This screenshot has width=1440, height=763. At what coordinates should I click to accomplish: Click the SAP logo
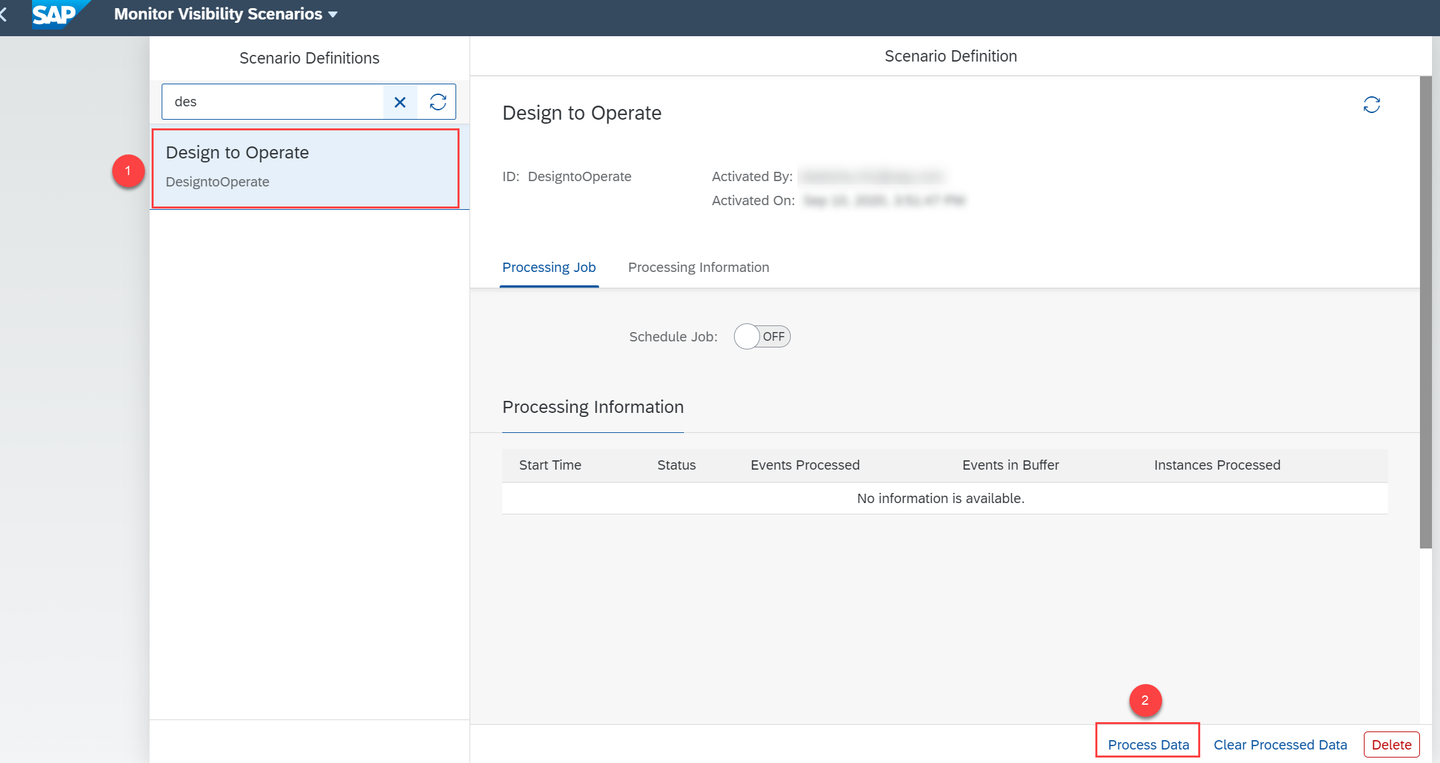click(x=59, y=14)
